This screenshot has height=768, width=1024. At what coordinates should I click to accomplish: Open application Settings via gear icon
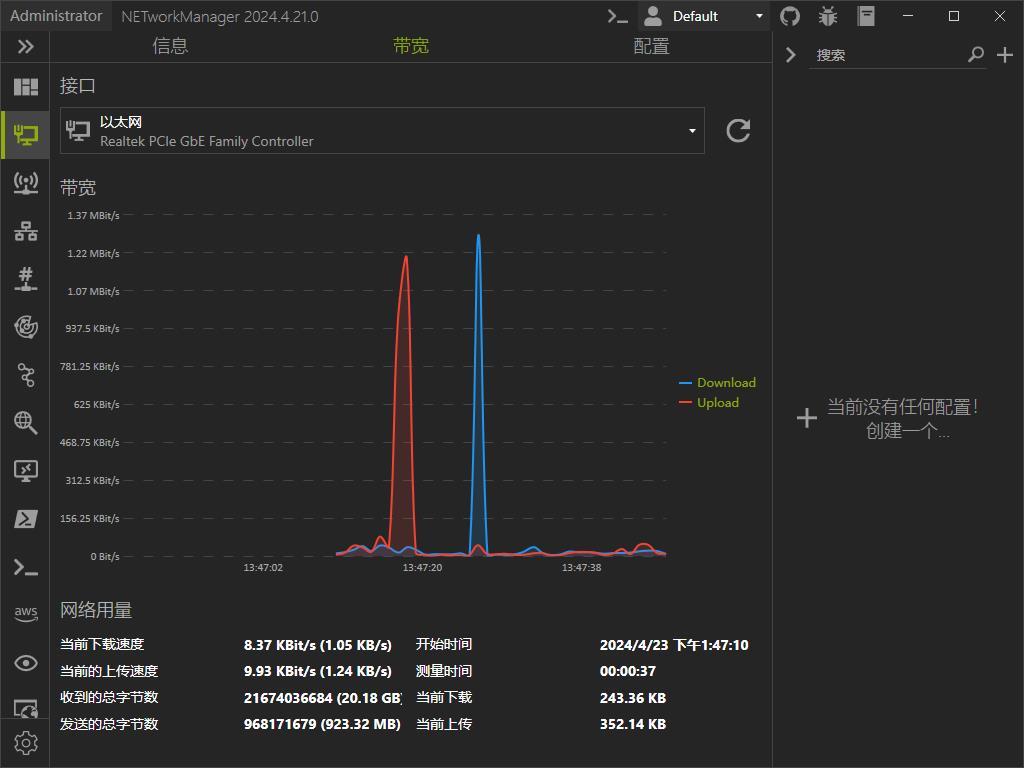25,743
